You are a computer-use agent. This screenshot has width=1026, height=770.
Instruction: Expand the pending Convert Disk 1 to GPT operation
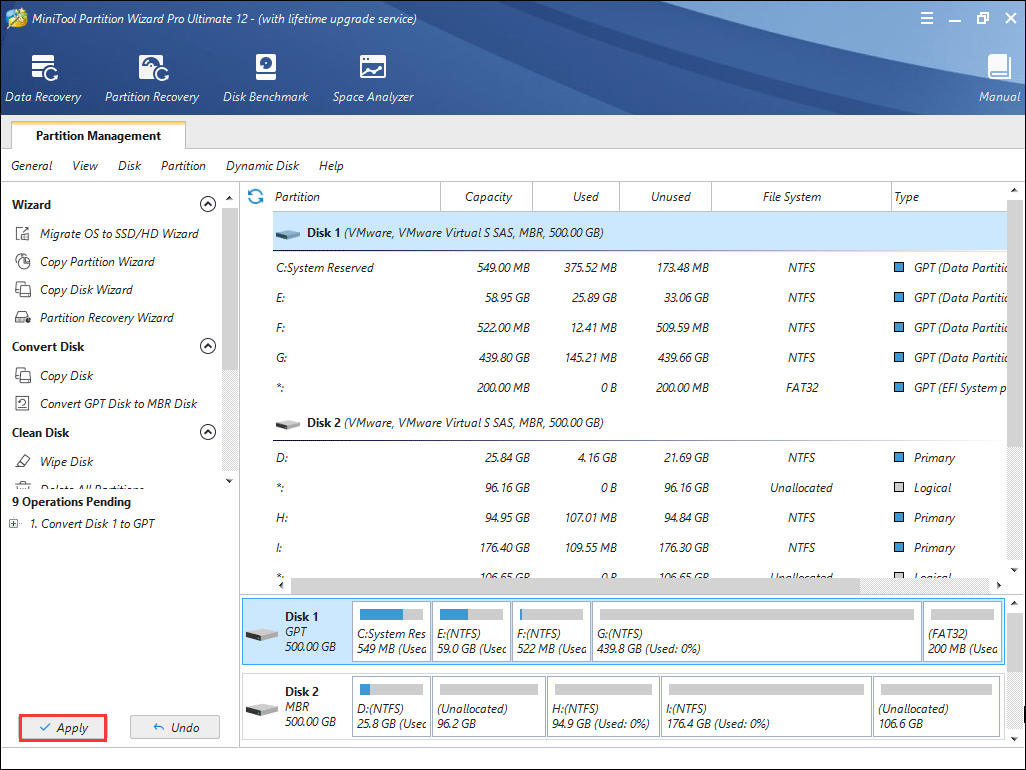coord(14,524)
